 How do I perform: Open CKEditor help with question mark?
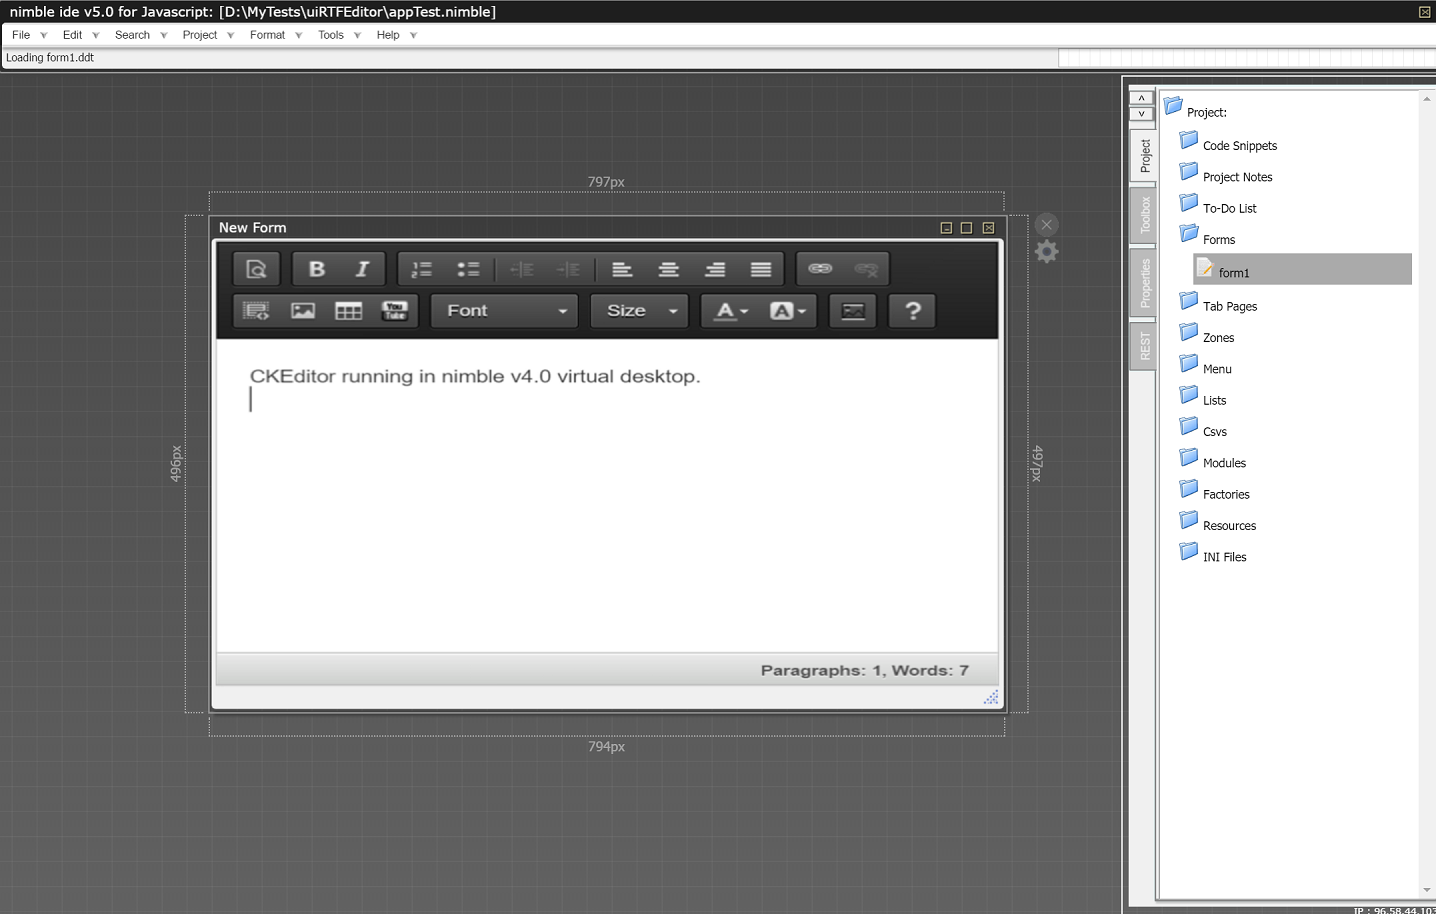coord(912,311)
